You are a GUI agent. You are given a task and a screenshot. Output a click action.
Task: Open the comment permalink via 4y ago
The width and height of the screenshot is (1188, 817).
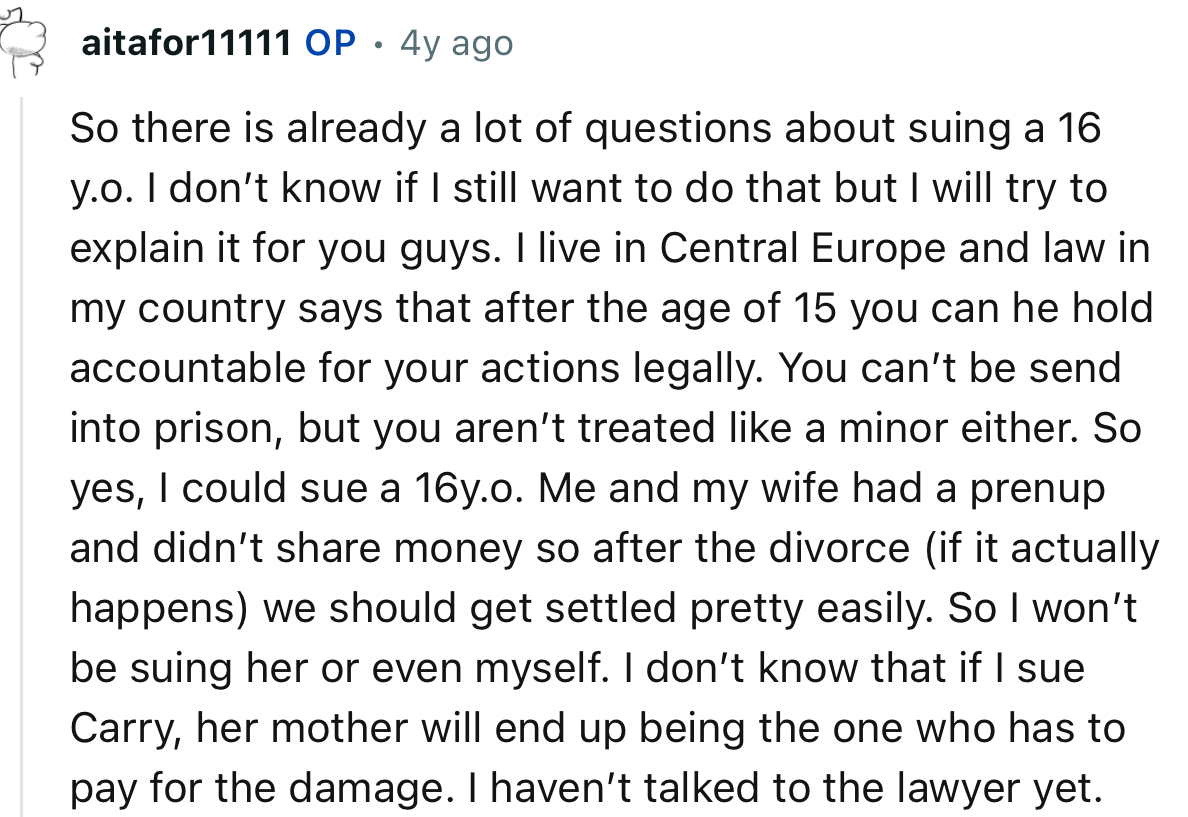[456, 43]
